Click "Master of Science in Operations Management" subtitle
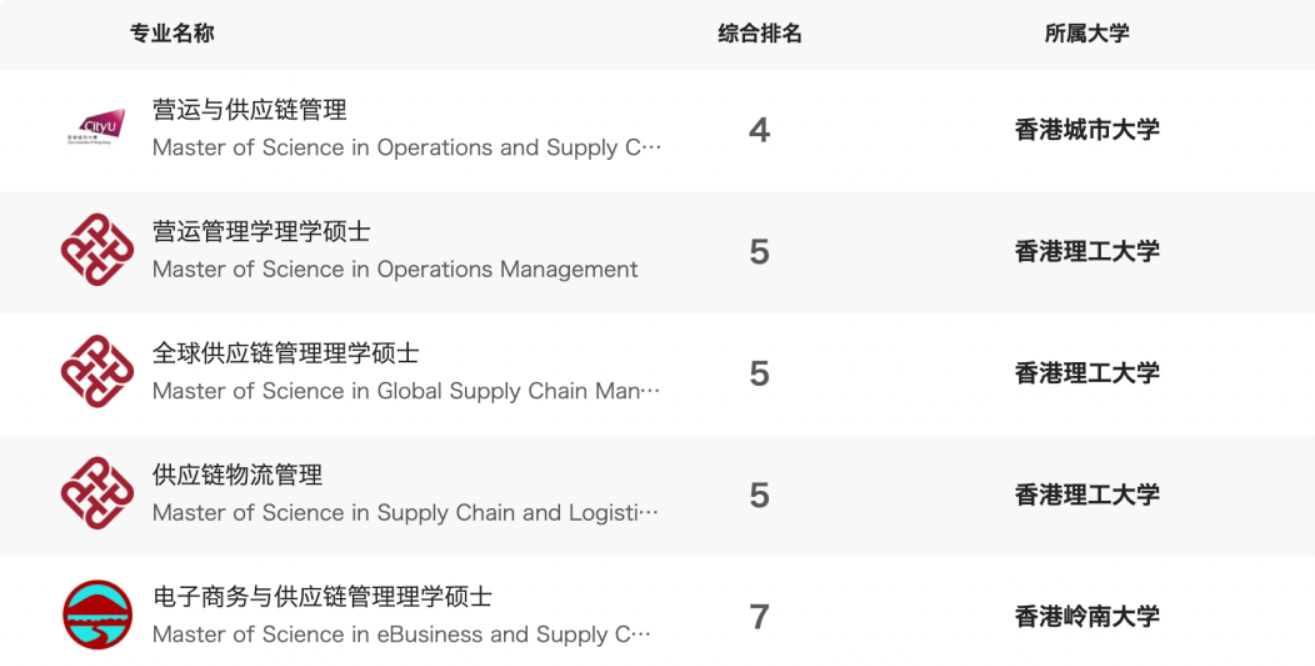This screenshot has width=1315, height=666. (x=395, y=270)
